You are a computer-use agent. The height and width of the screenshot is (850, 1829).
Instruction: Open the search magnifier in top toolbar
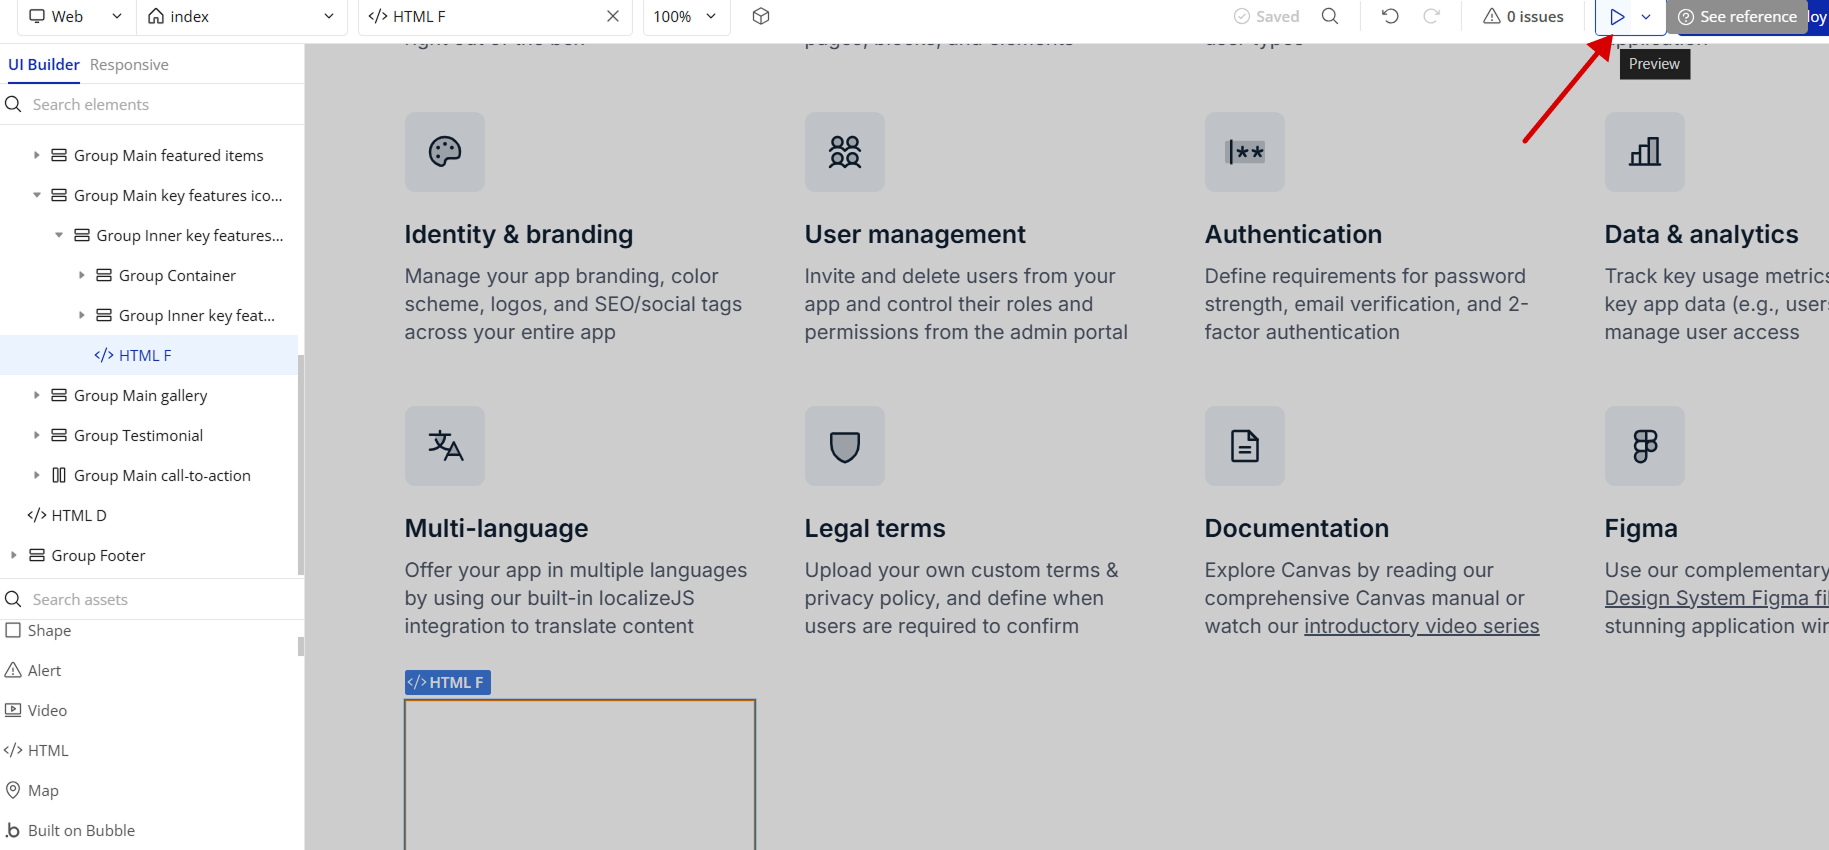click(x=1330, y=16)
